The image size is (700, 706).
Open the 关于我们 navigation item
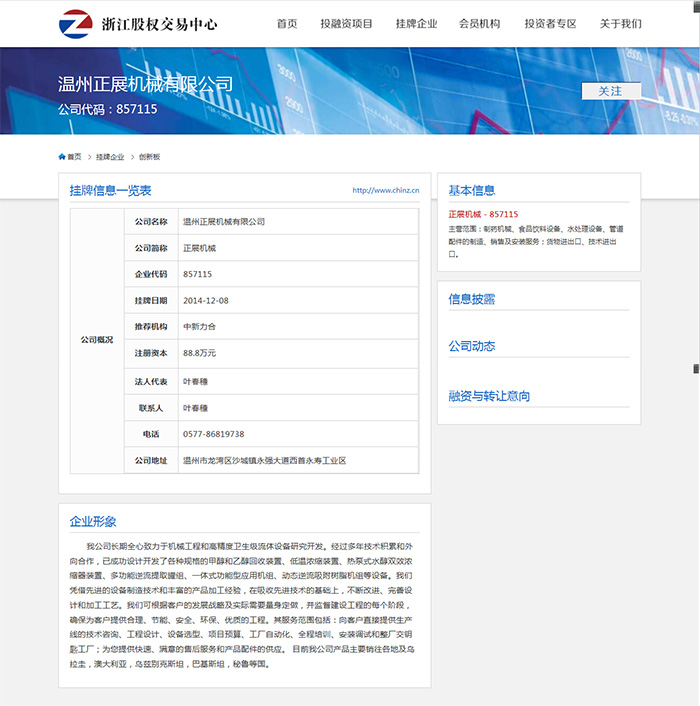click(x=621, y=23)
